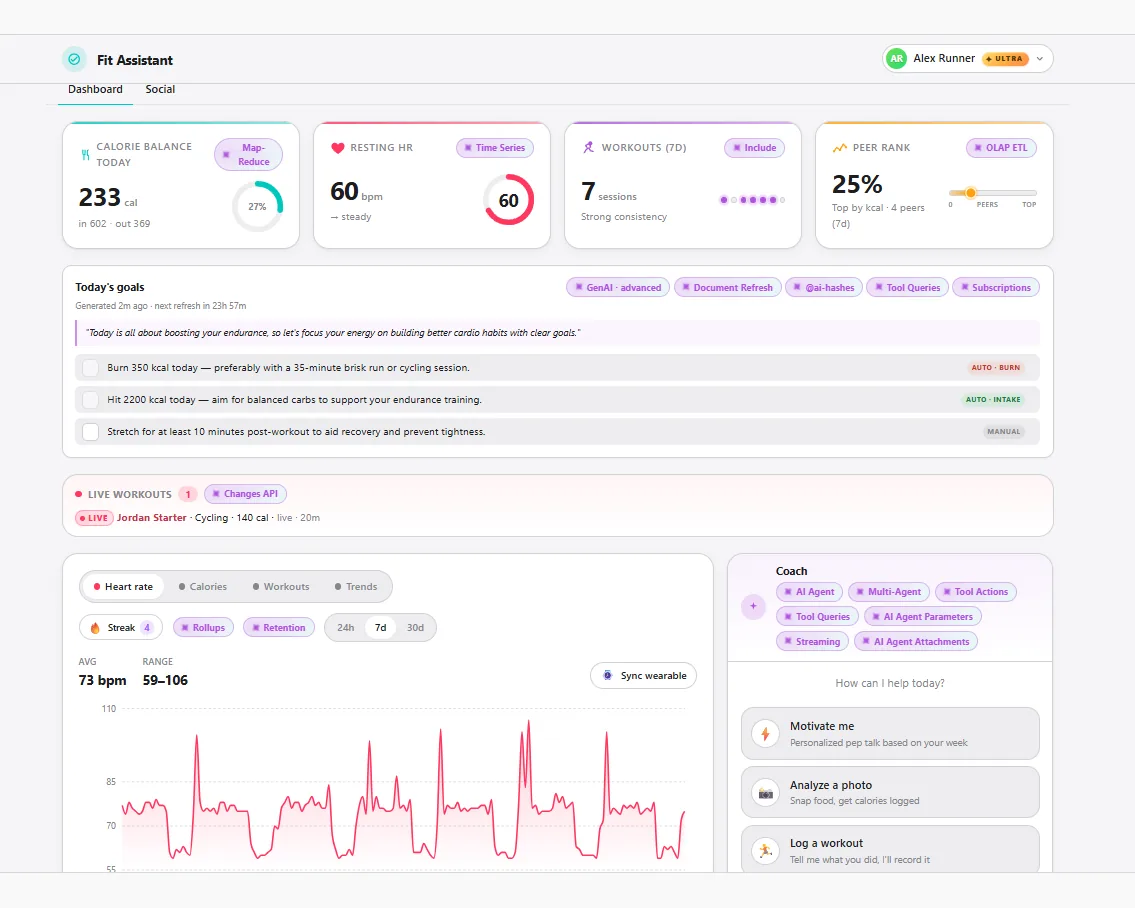Click the Multi-Agent tag
Image resolution: width=1135 pixels, height=908 pixels.
click(x=889, y=592)
